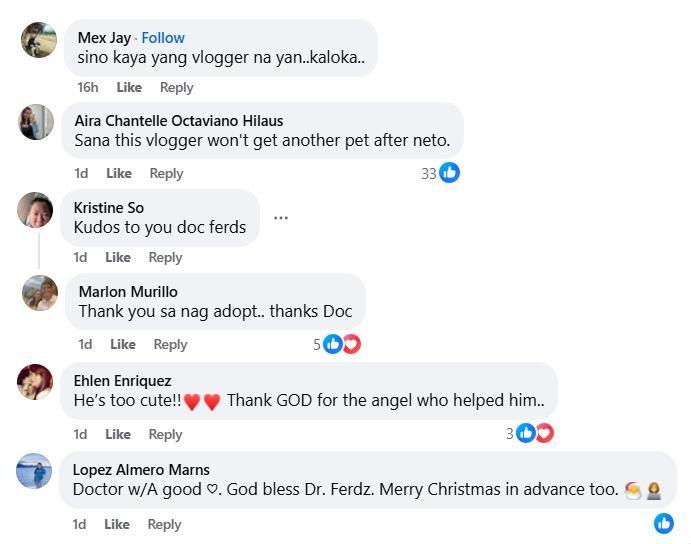
Task: Open the options menu on Kristine So's comment
Action: coord(281,218)
